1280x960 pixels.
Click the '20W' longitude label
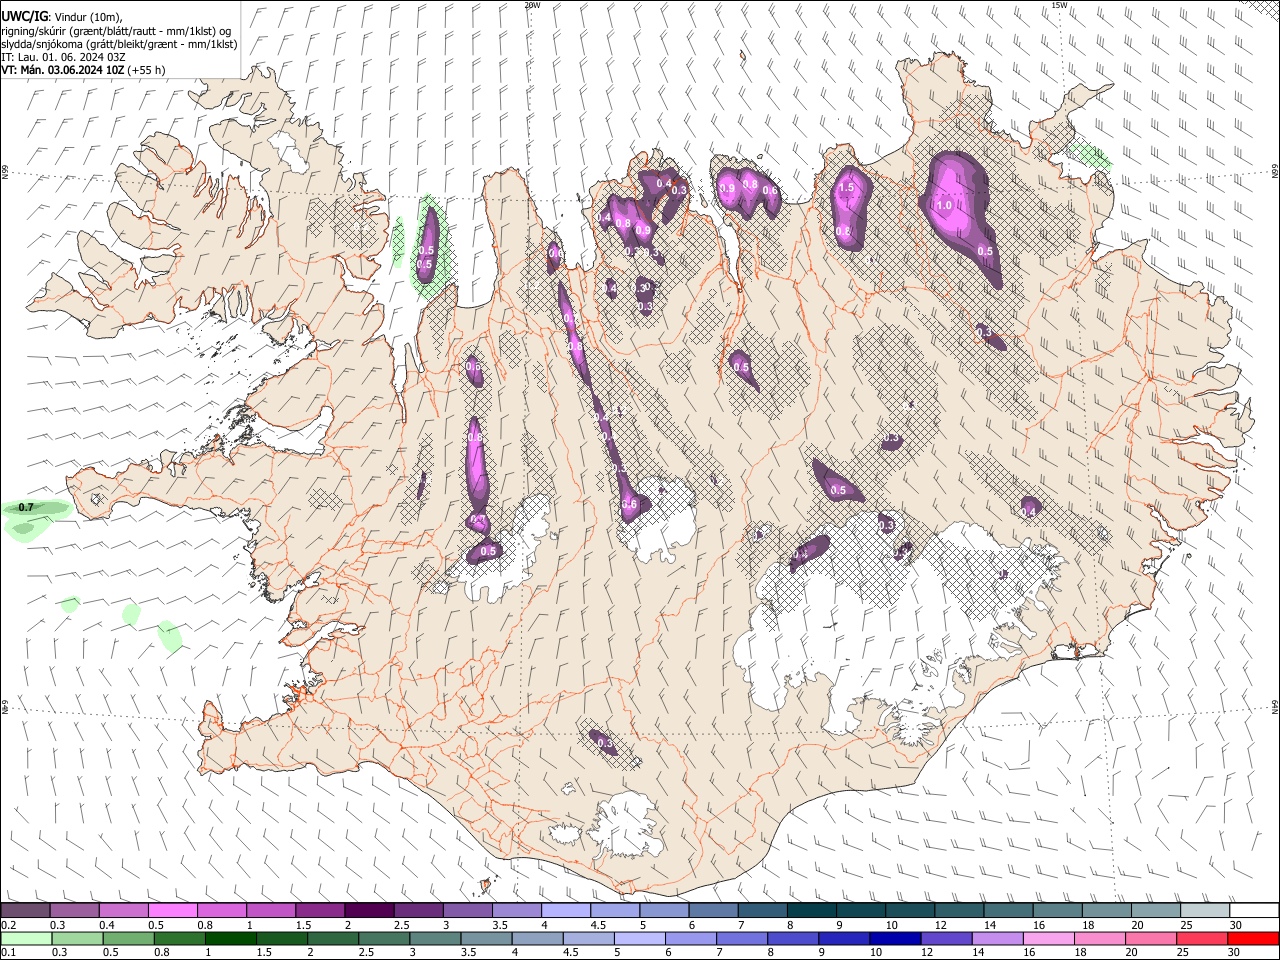coord(532,5)
